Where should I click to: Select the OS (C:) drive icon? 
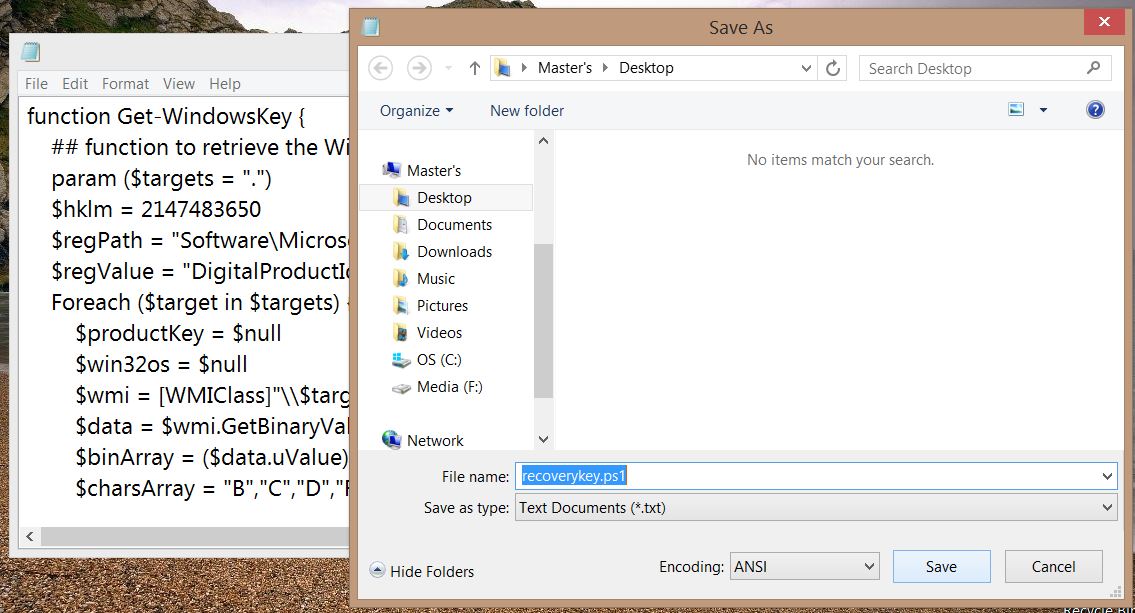pos(400,360)
